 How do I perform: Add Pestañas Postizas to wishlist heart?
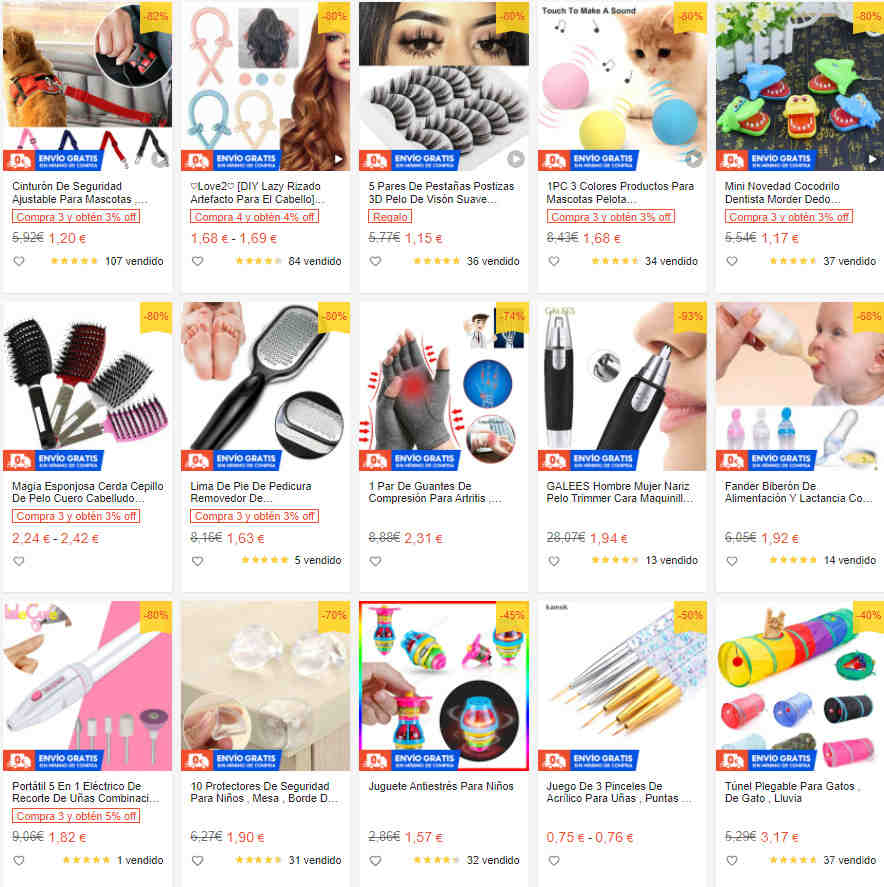coord(376,261)
